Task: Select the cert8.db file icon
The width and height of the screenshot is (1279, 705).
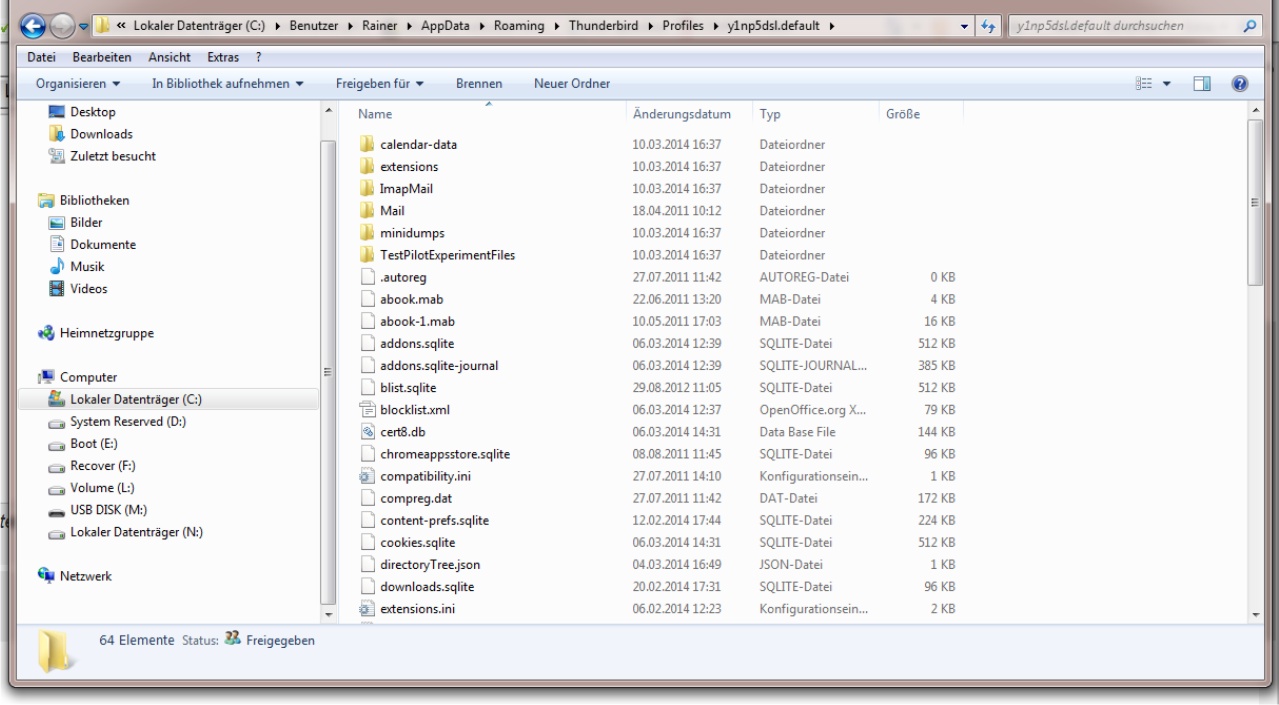Action: 367,432
